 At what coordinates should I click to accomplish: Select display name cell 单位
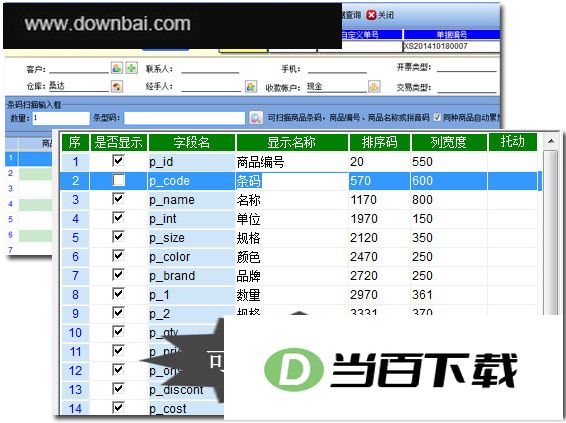292,219
